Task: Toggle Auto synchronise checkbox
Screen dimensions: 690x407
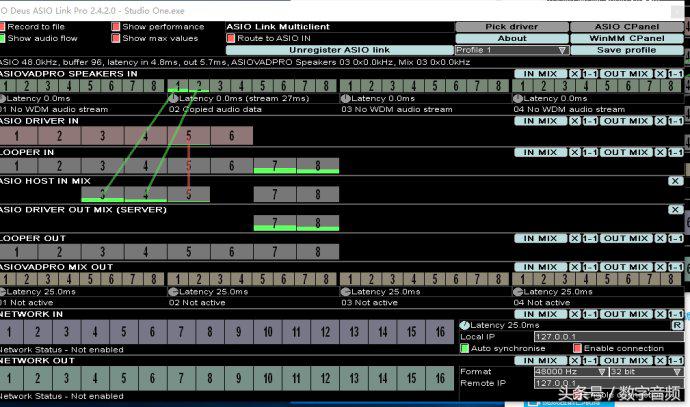Action: click(464, 348)
